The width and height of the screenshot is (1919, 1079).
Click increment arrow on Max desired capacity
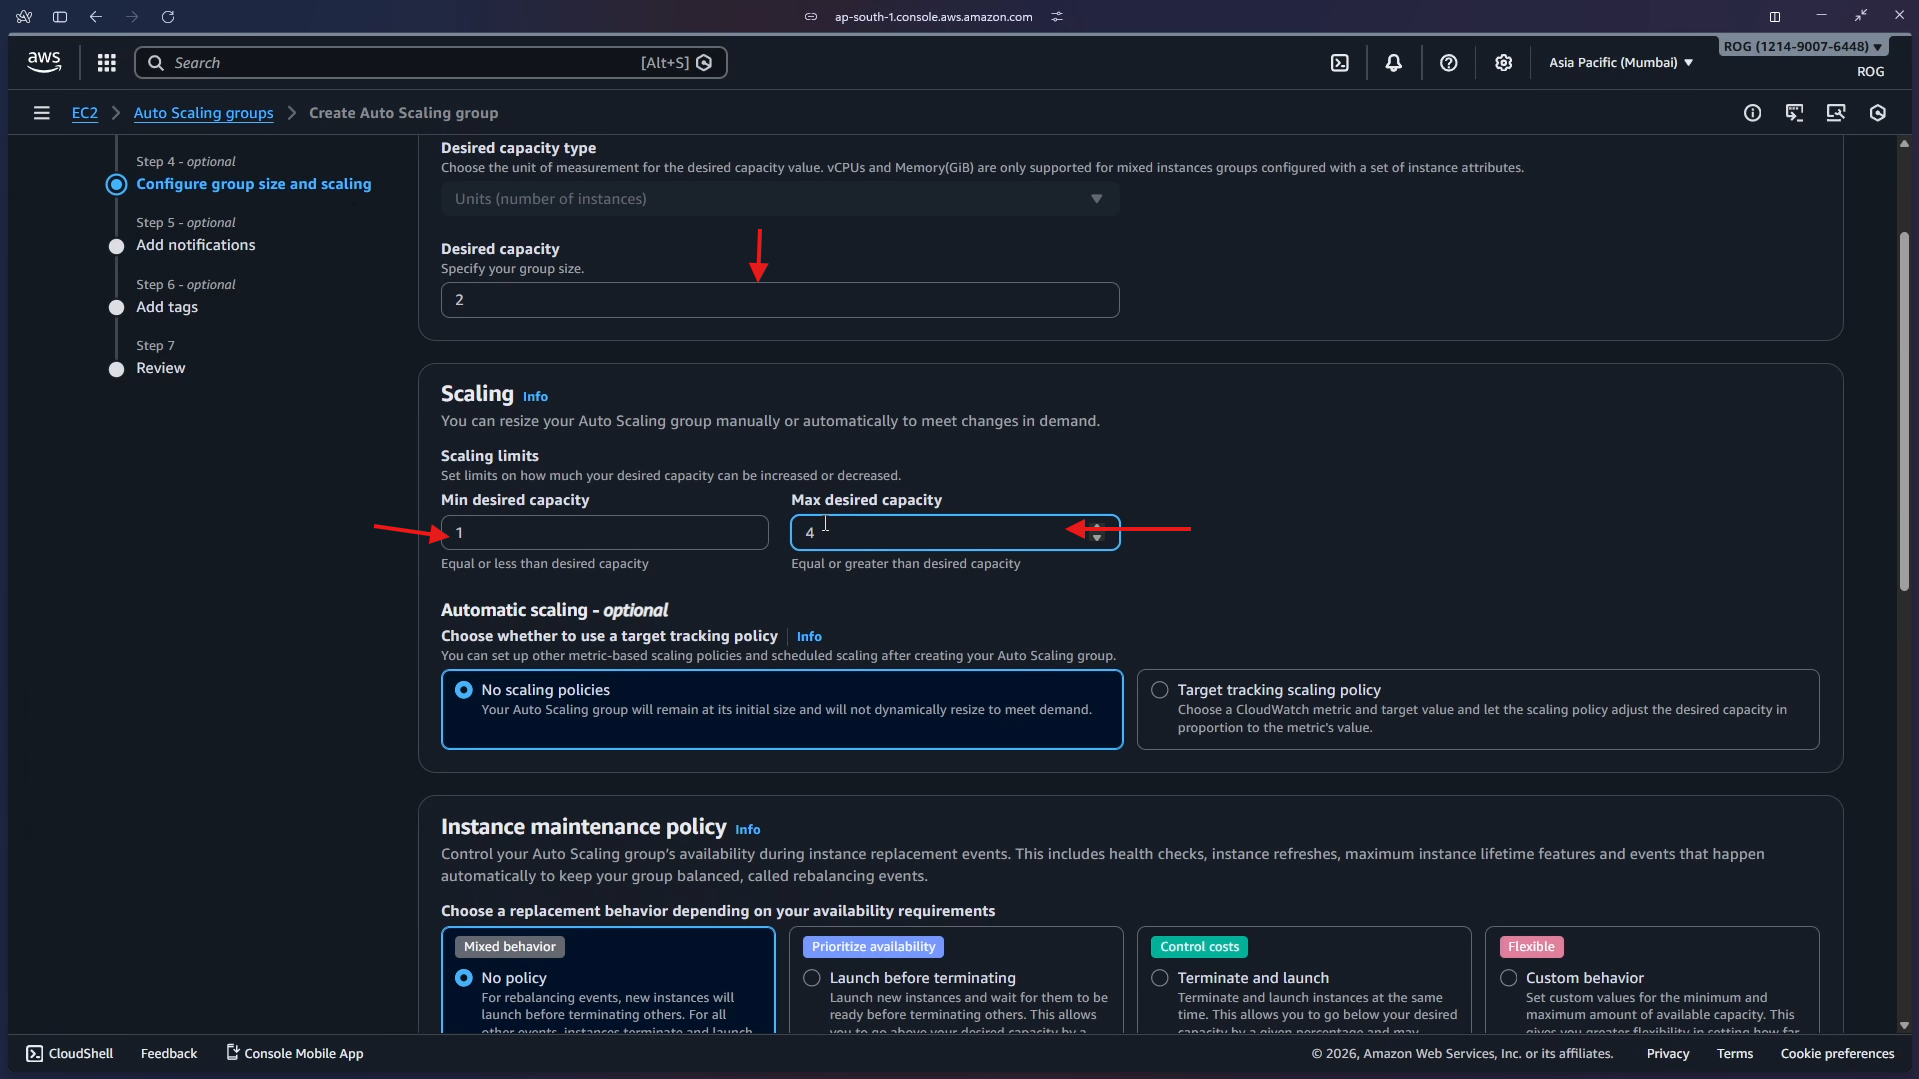[x=1097, y=526]
